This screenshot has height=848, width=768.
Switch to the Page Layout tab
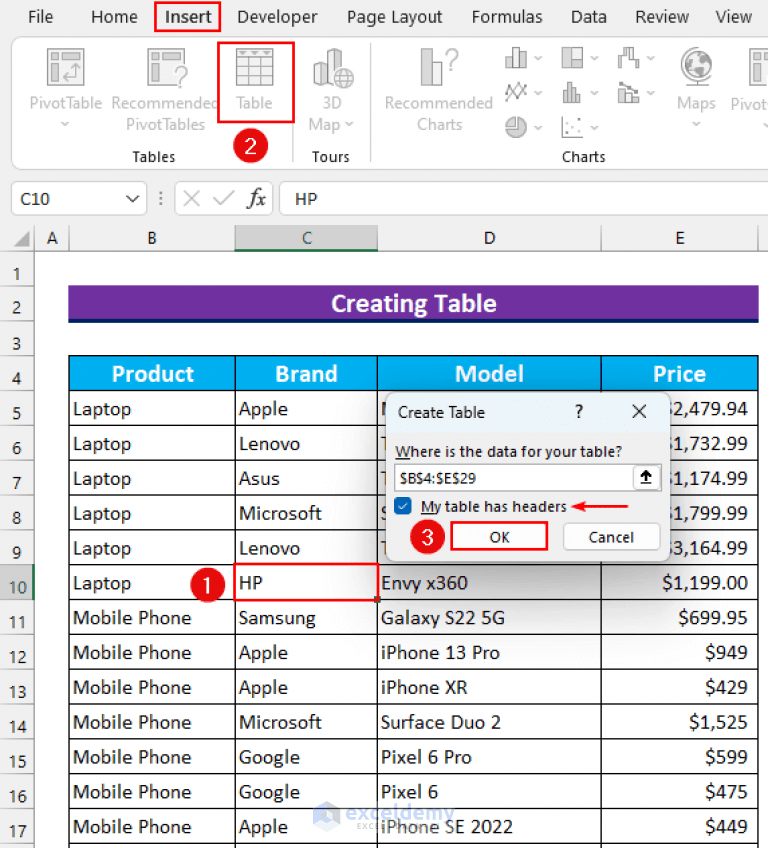click(394, 17)
